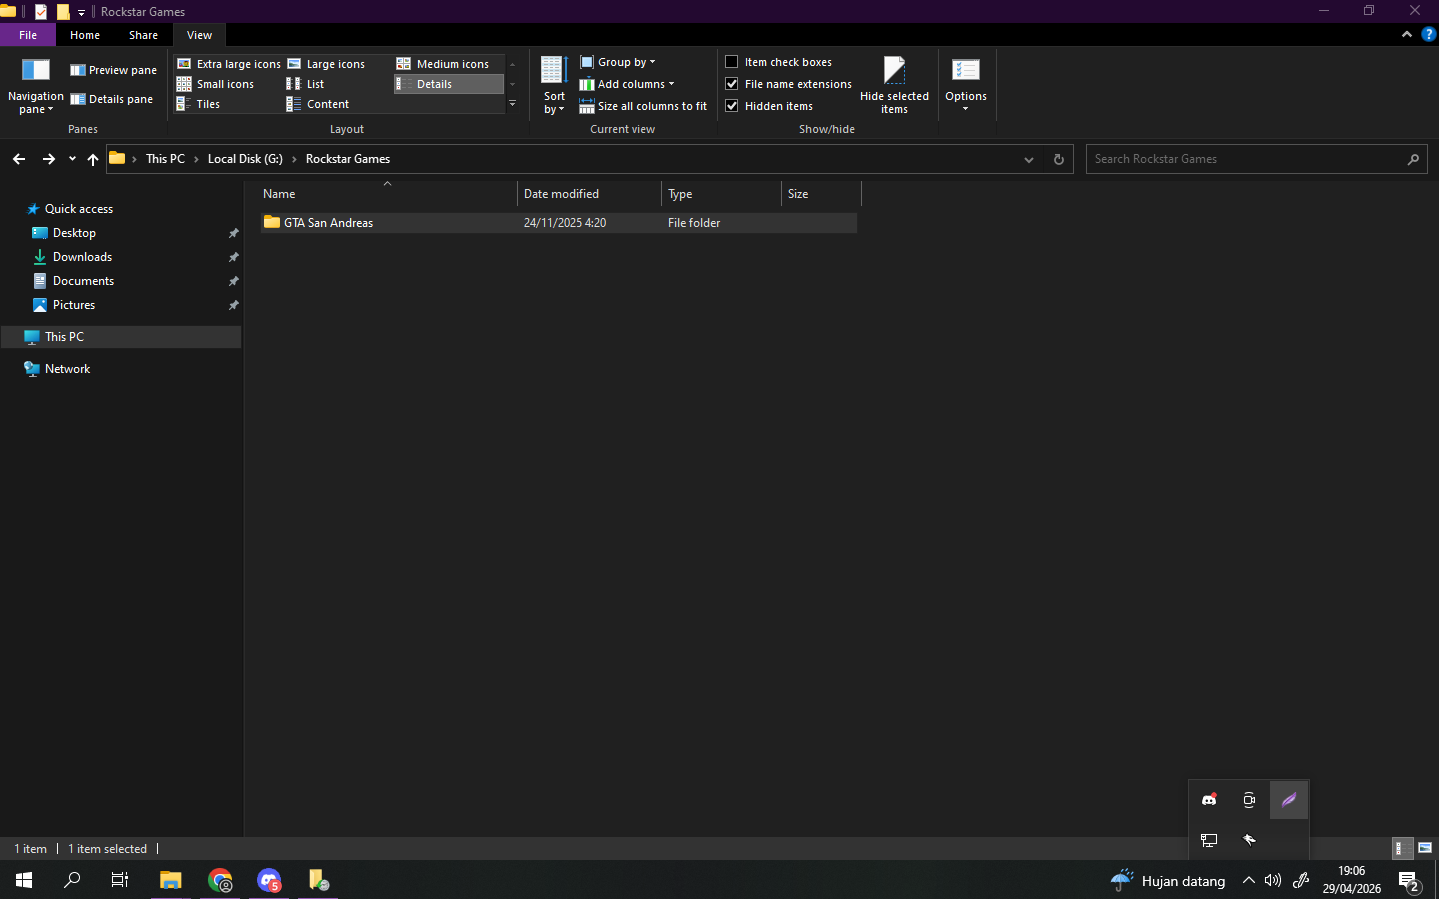This screenshot has width=1439, height=899.
Task: Sort by Date modified column
Action: pyautogui.click(x=589, y=194)
